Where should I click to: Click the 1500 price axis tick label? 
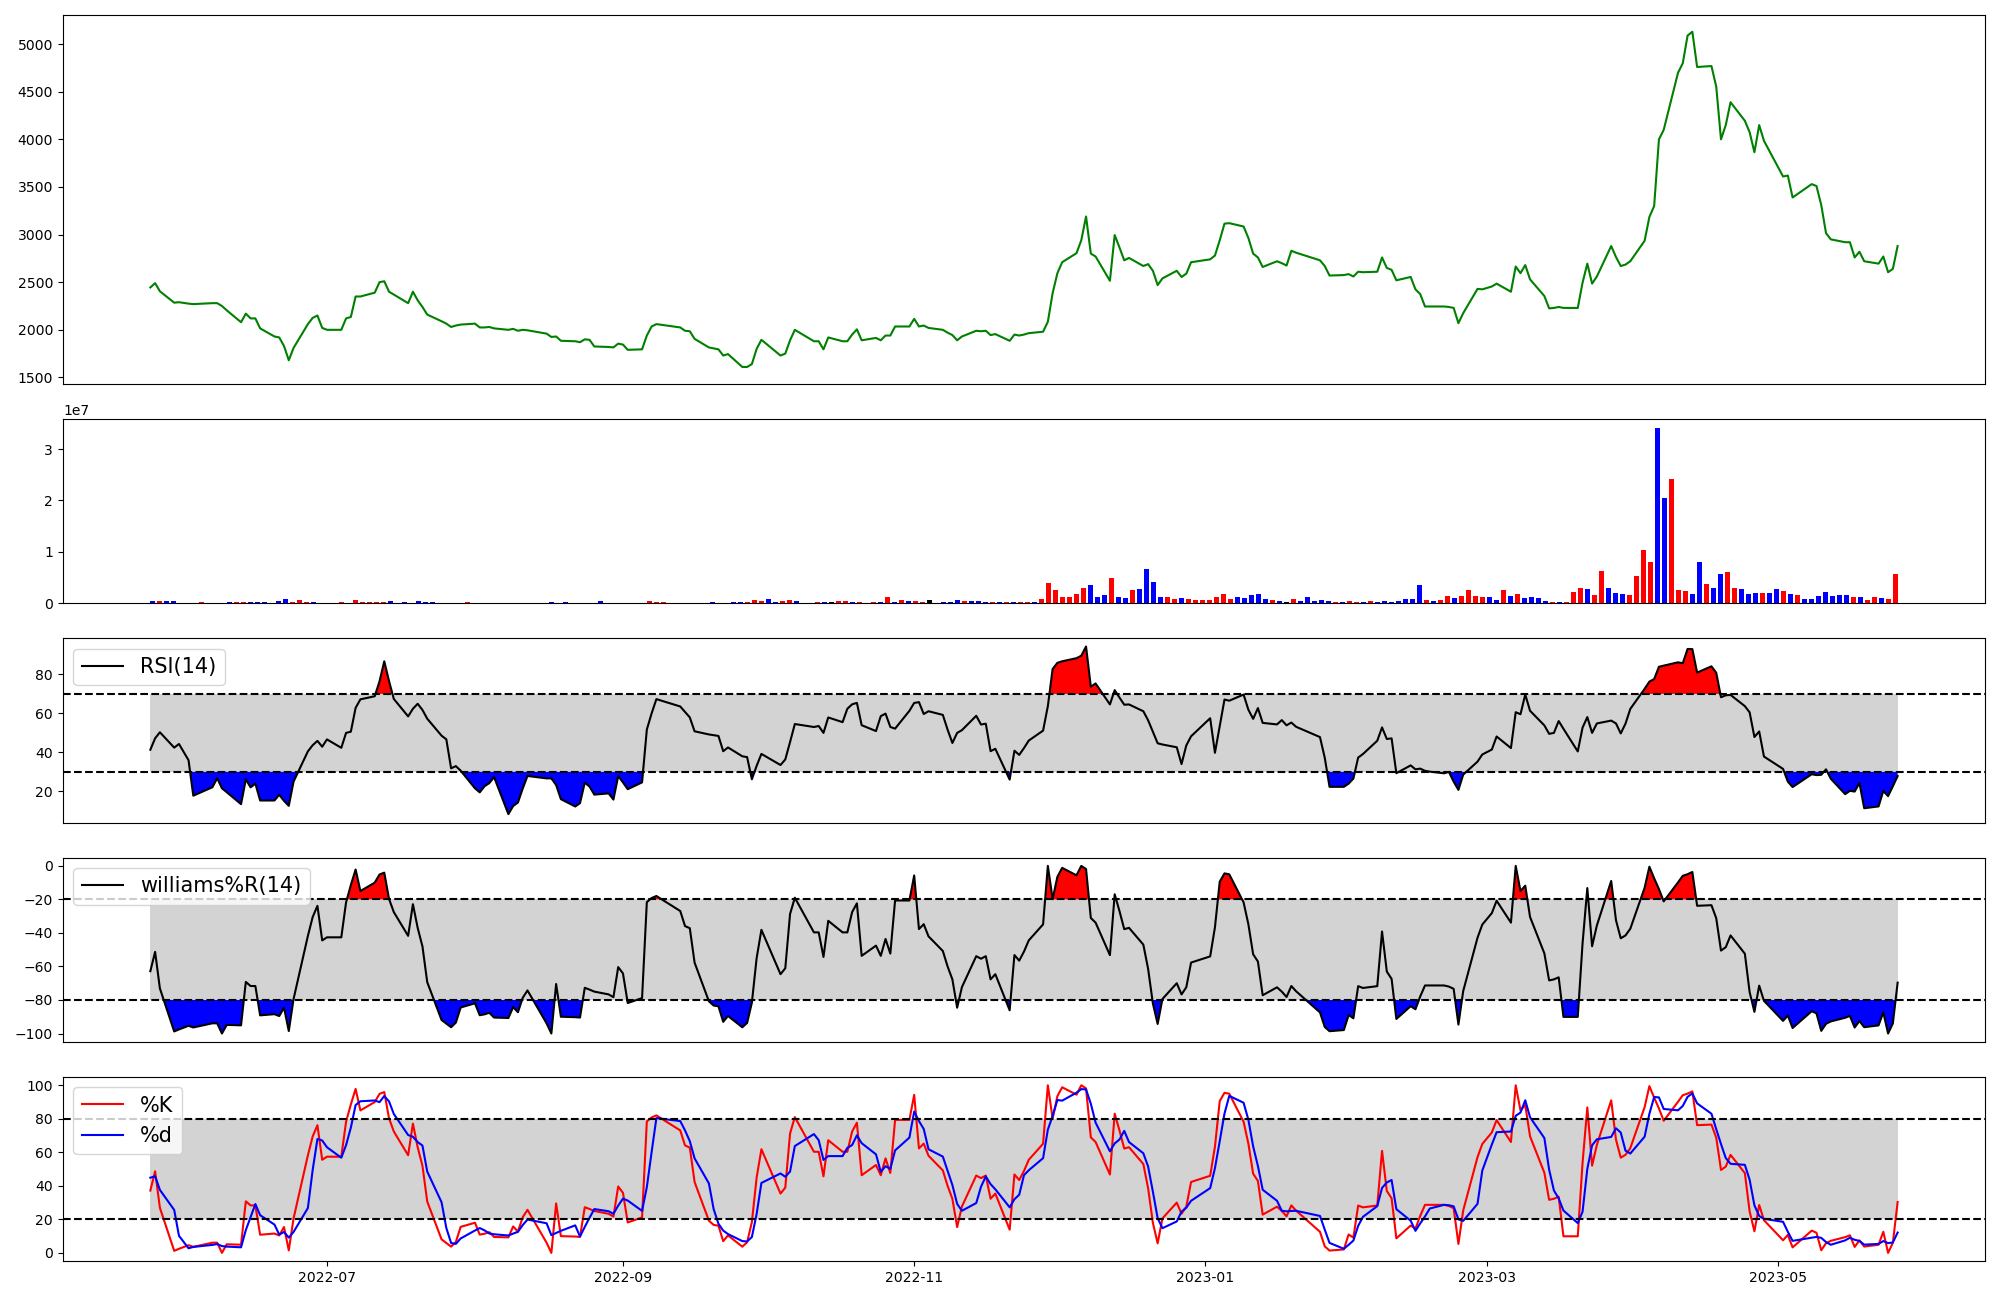(x=35, y=378)
